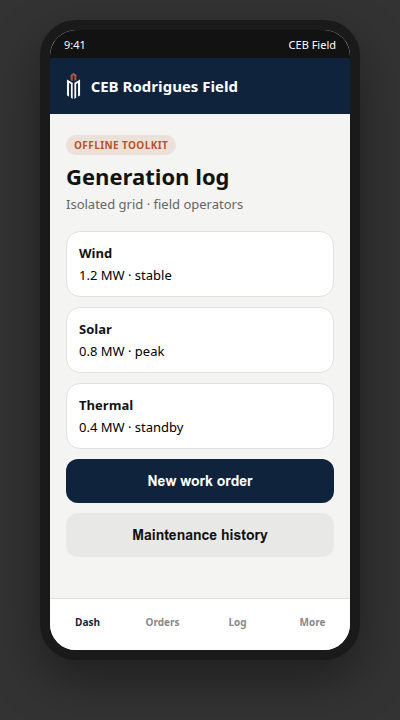Switch to the Orders tab
The width and height of the screenshot is (400, 720).
[163, 622]
